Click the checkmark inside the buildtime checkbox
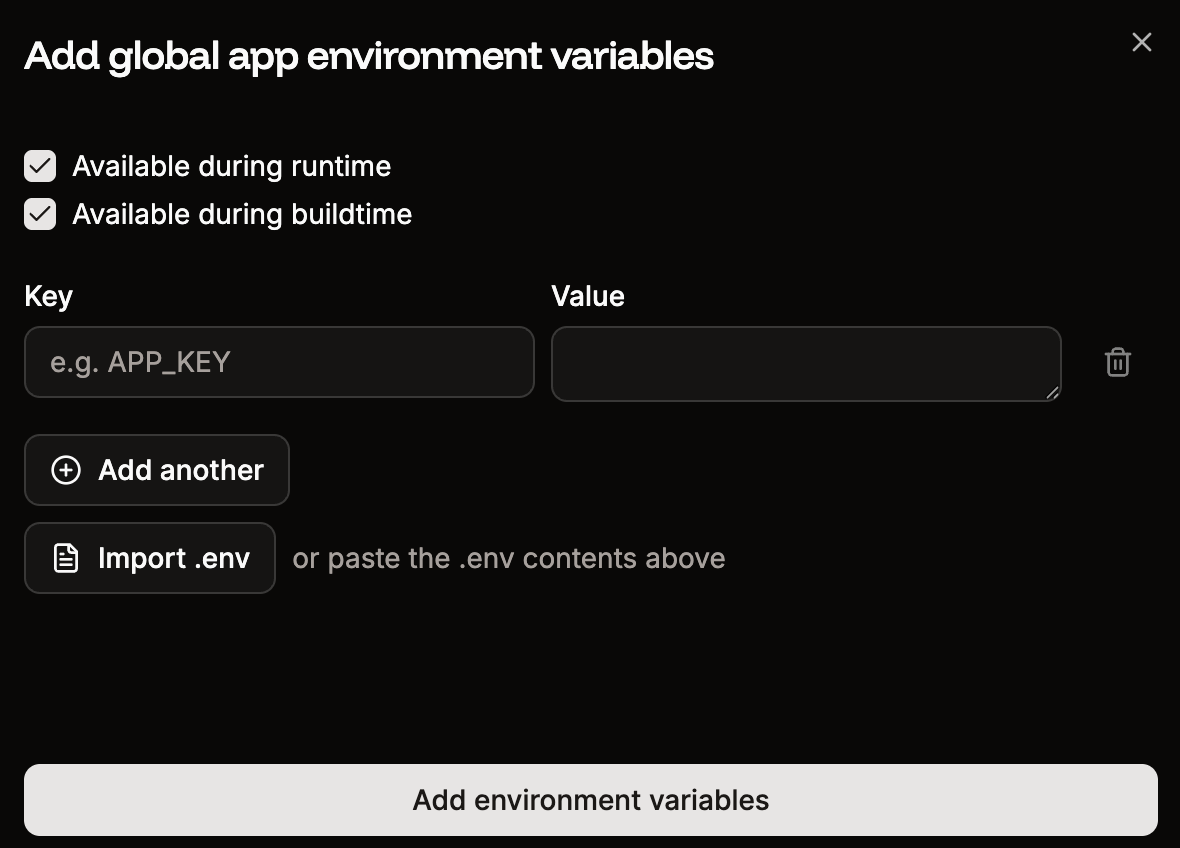Screen dimensions: 1180x848 [40, 214]
